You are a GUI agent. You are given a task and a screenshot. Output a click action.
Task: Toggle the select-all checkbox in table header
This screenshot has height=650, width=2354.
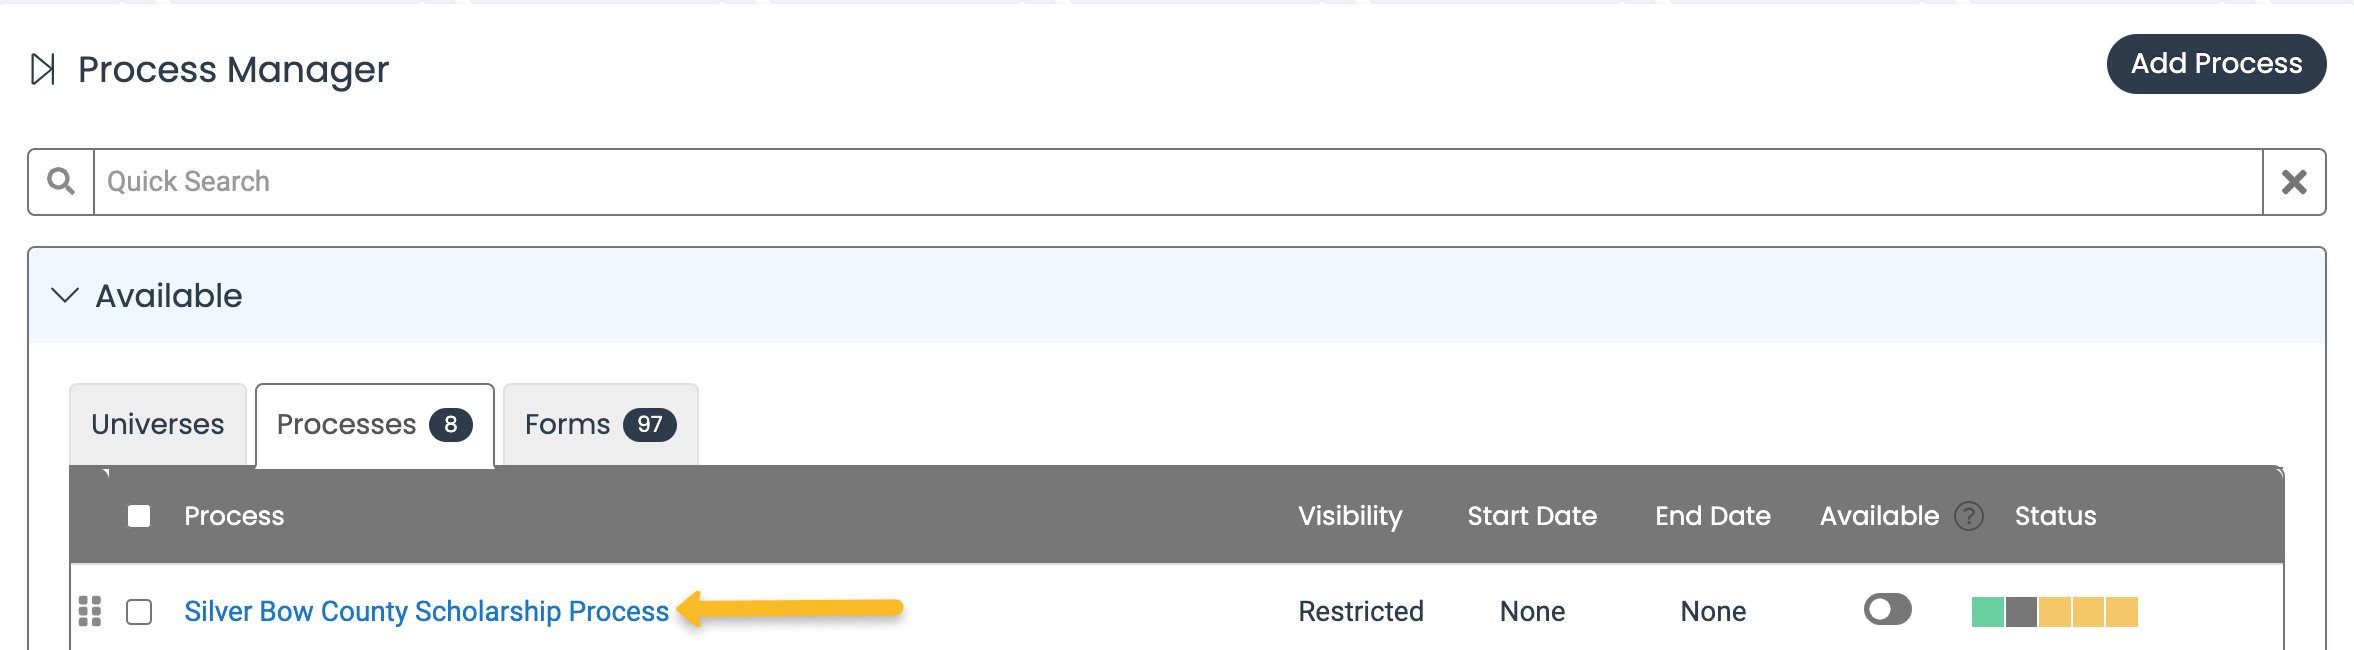pyautogui.click(x=138, y=515)
